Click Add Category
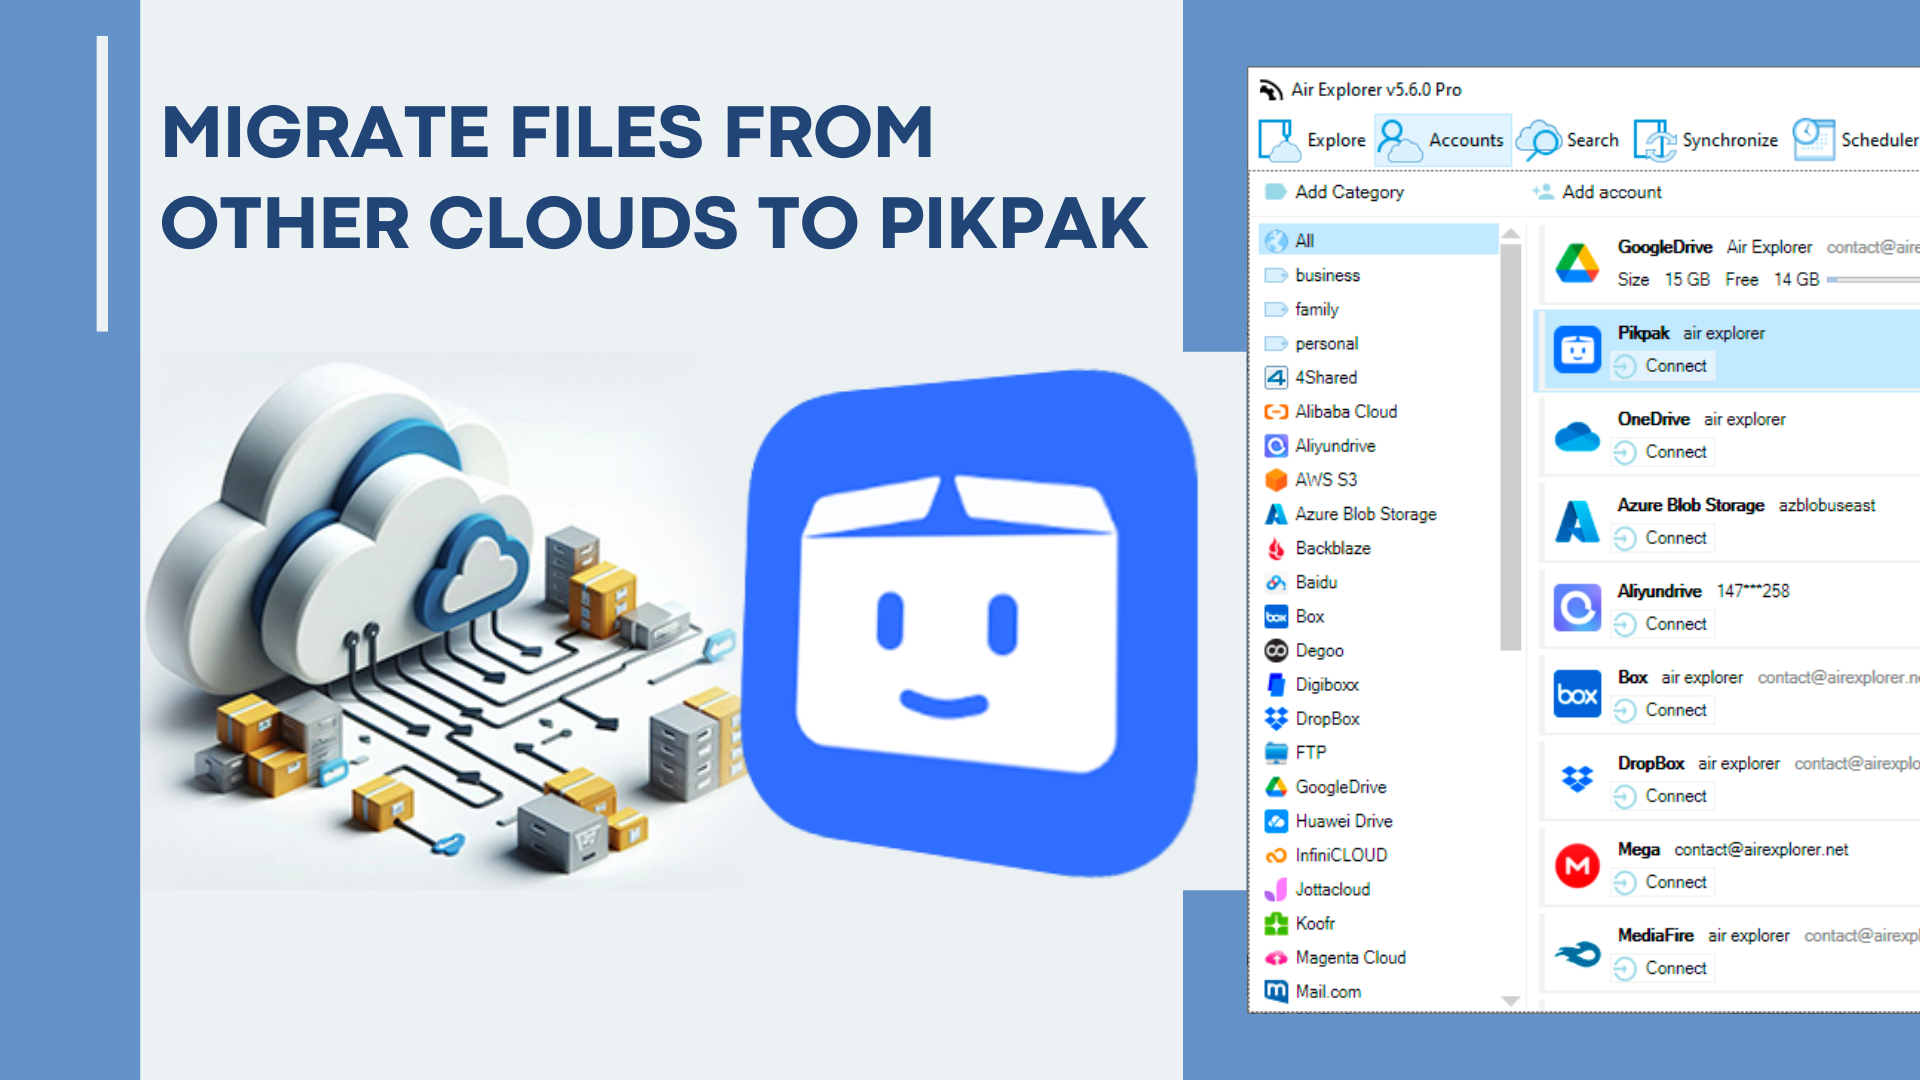 coord(1348,192)
